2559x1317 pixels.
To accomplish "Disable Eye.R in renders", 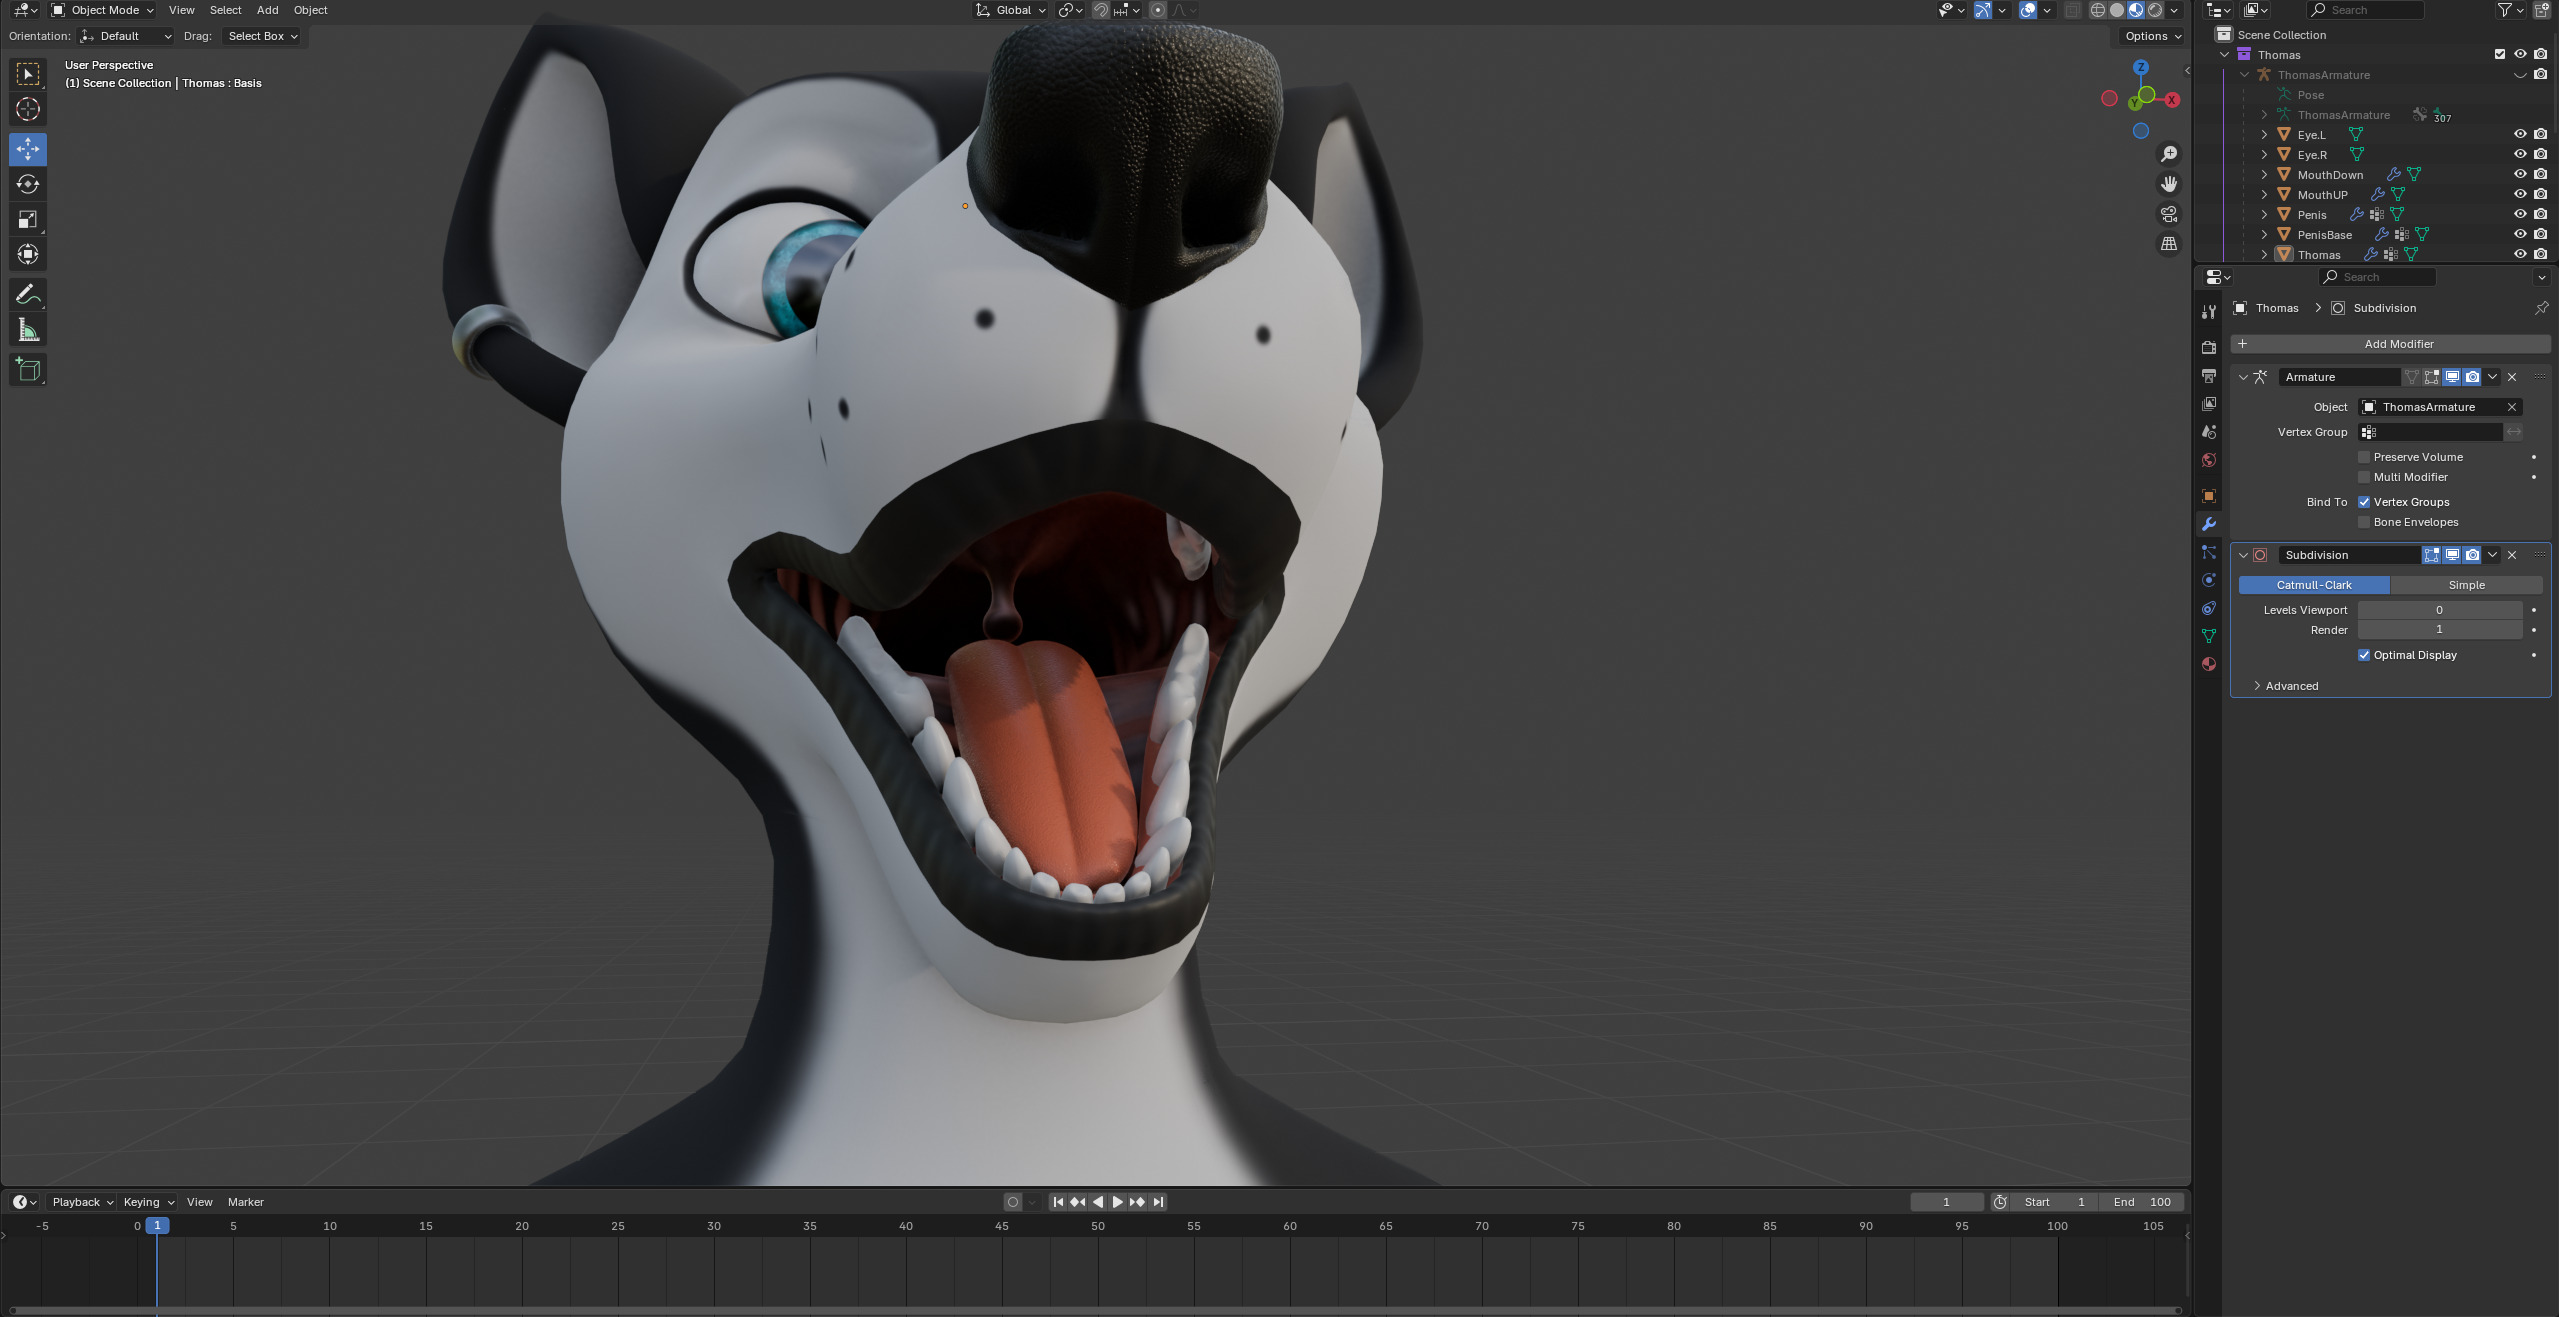I will 2541,154.
